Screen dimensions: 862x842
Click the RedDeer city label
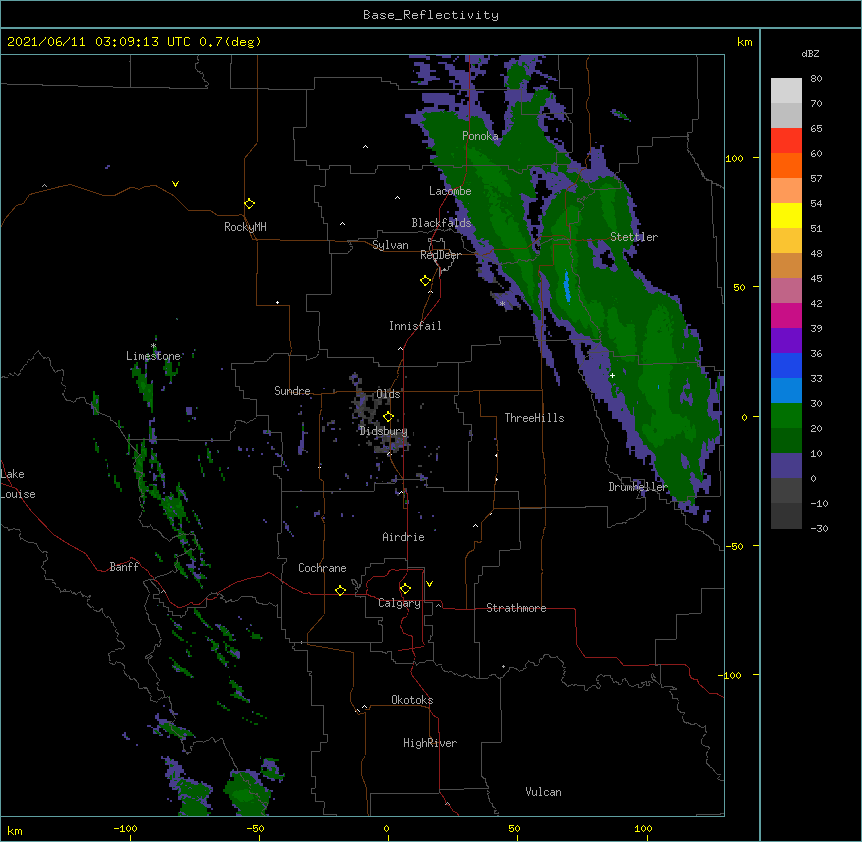440,255
